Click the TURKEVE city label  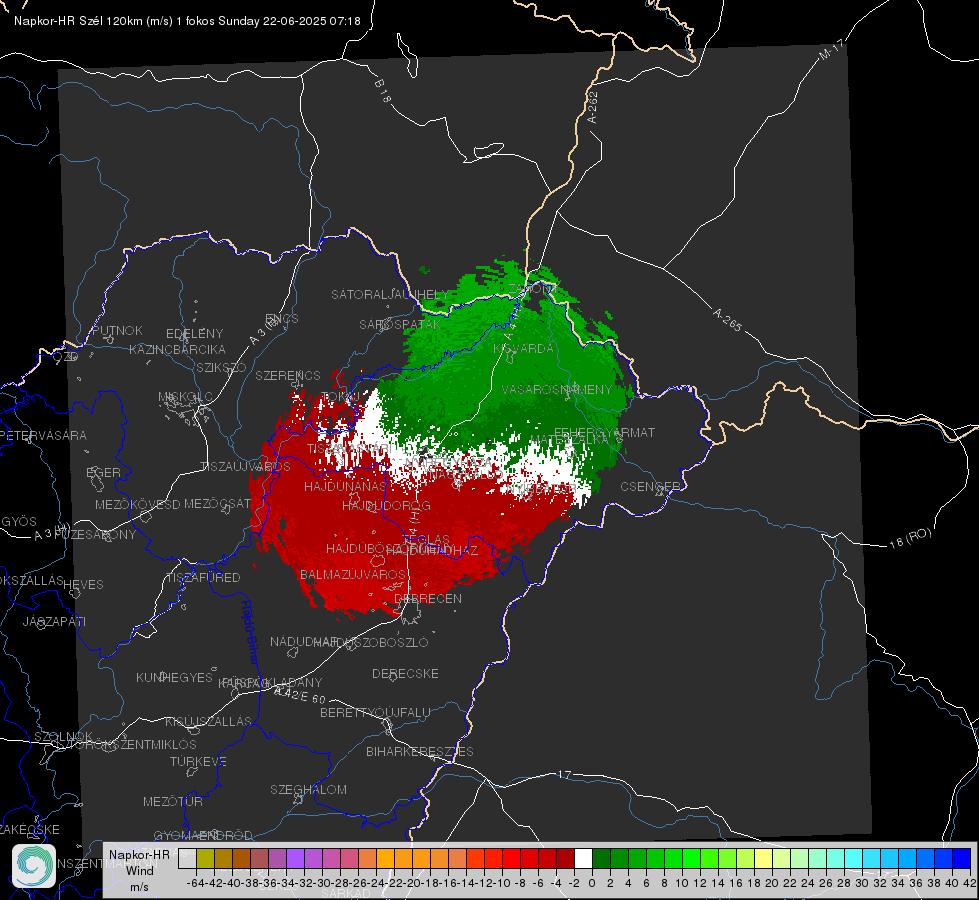(x=199, y=762)
